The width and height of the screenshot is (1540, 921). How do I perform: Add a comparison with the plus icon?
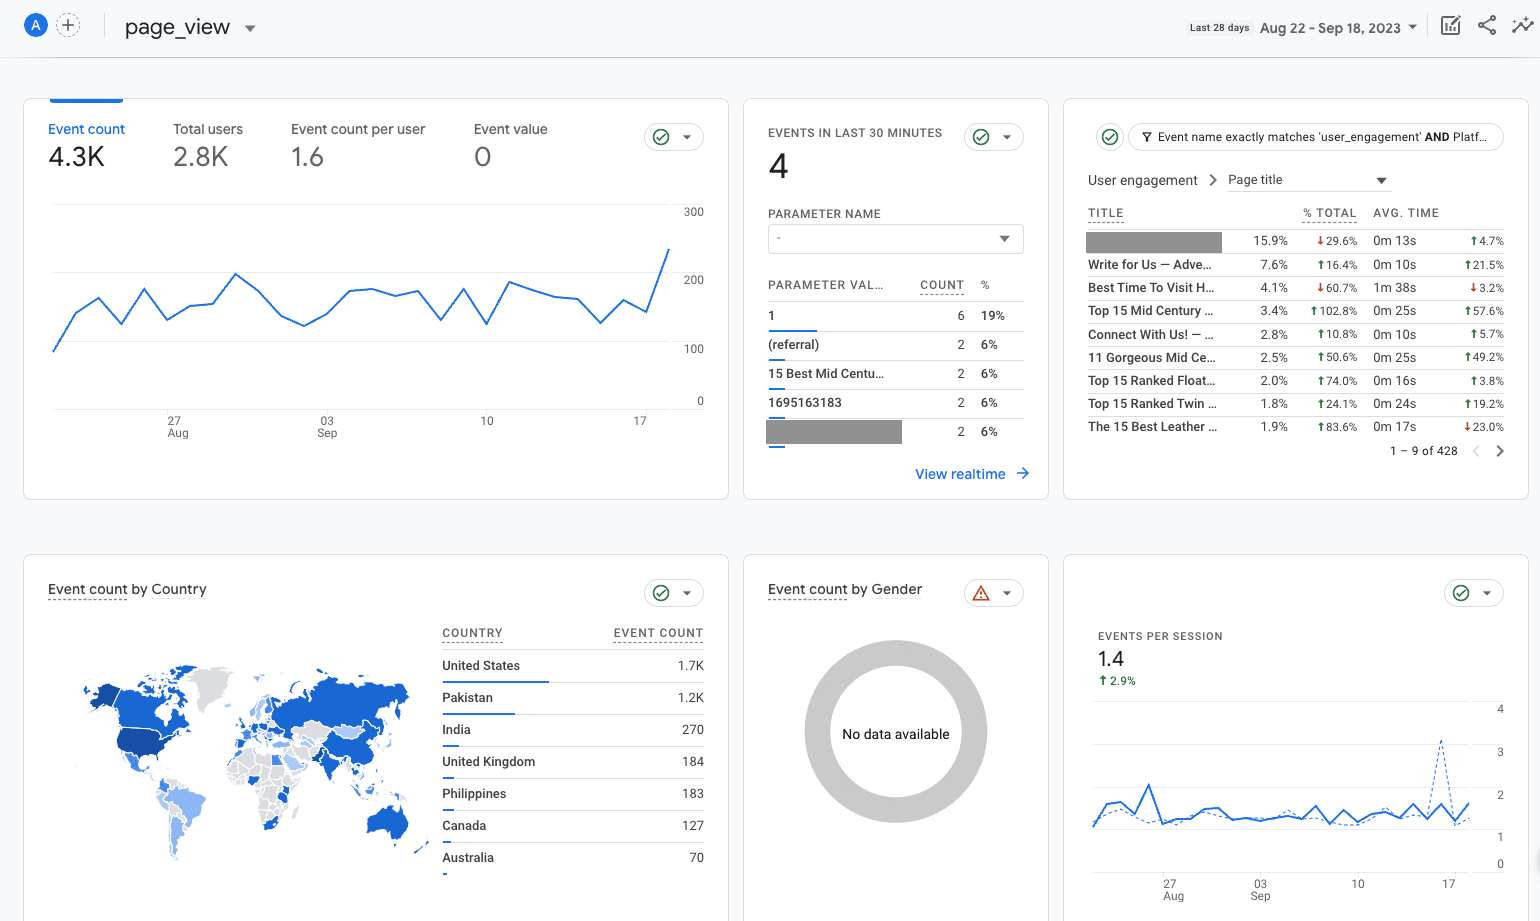pos(68,25)
